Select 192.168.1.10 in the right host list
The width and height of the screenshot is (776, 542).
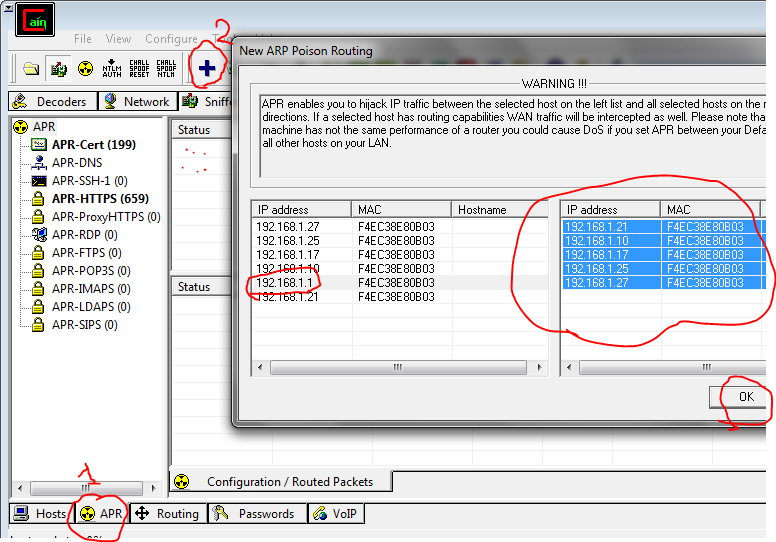pos(664,241)
